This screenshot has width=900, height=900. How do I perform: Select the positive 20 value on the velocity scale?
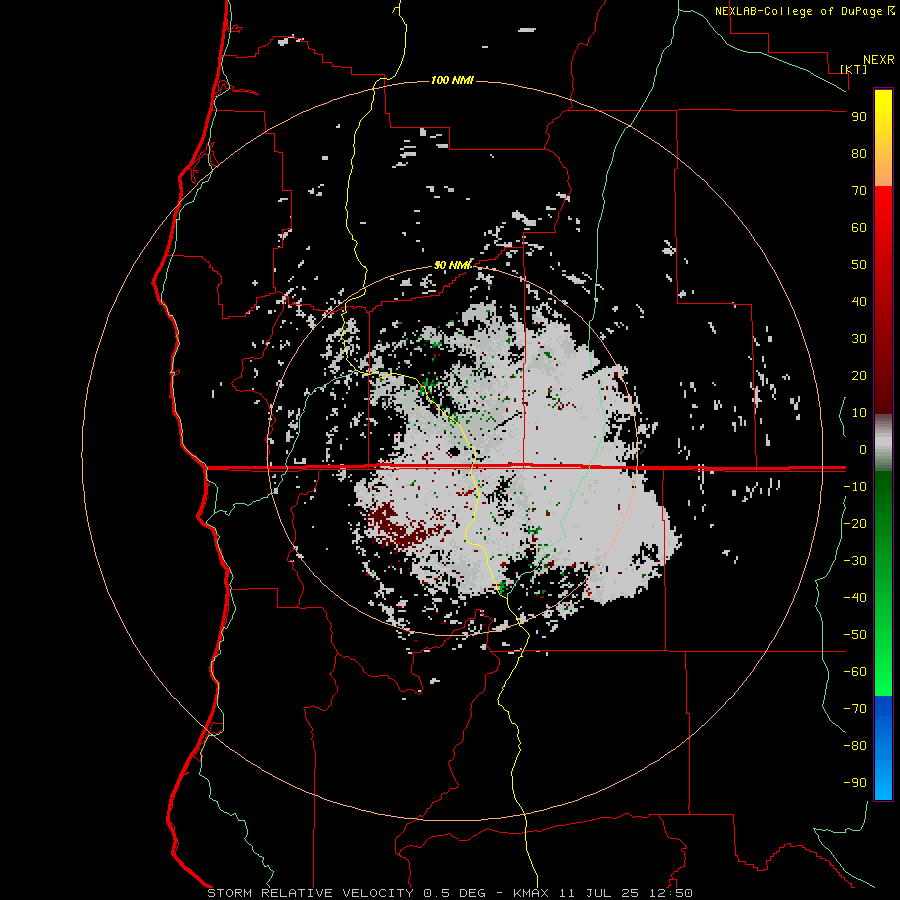tap(859, 376)
